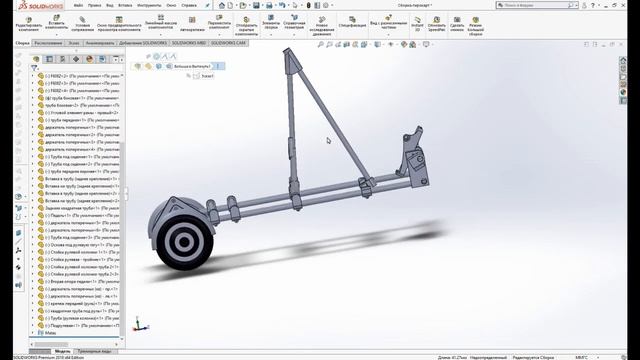Click Сделать снимок tool
This screenshot has height=360, width=640.
pyautogui.click(x=457, y=24)
